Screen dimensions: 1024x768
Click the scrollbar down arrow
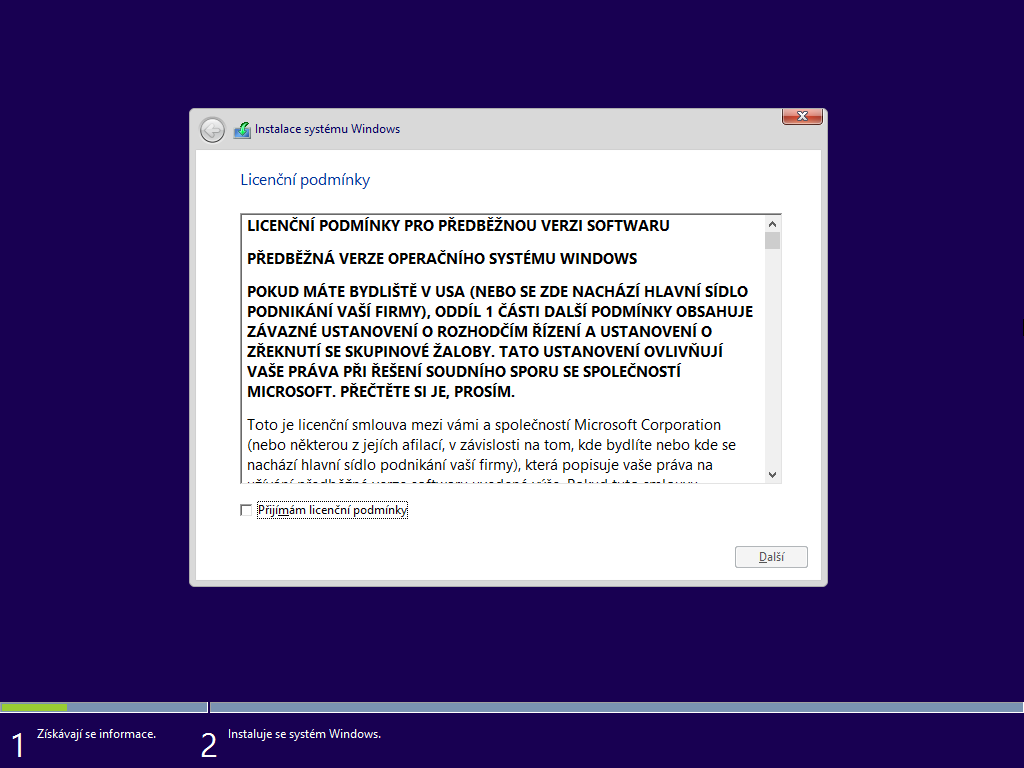pos(772,474)
